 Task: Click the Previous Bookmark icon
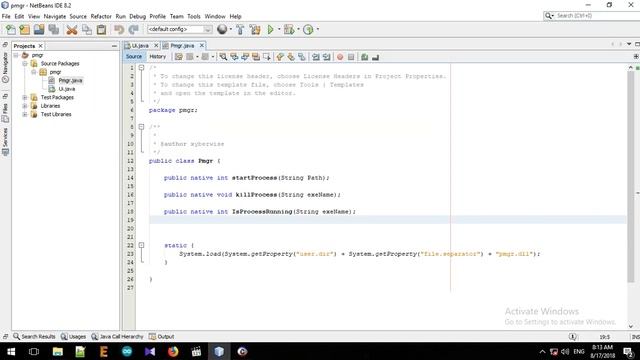pyautogui.click(x=280, y=57)
